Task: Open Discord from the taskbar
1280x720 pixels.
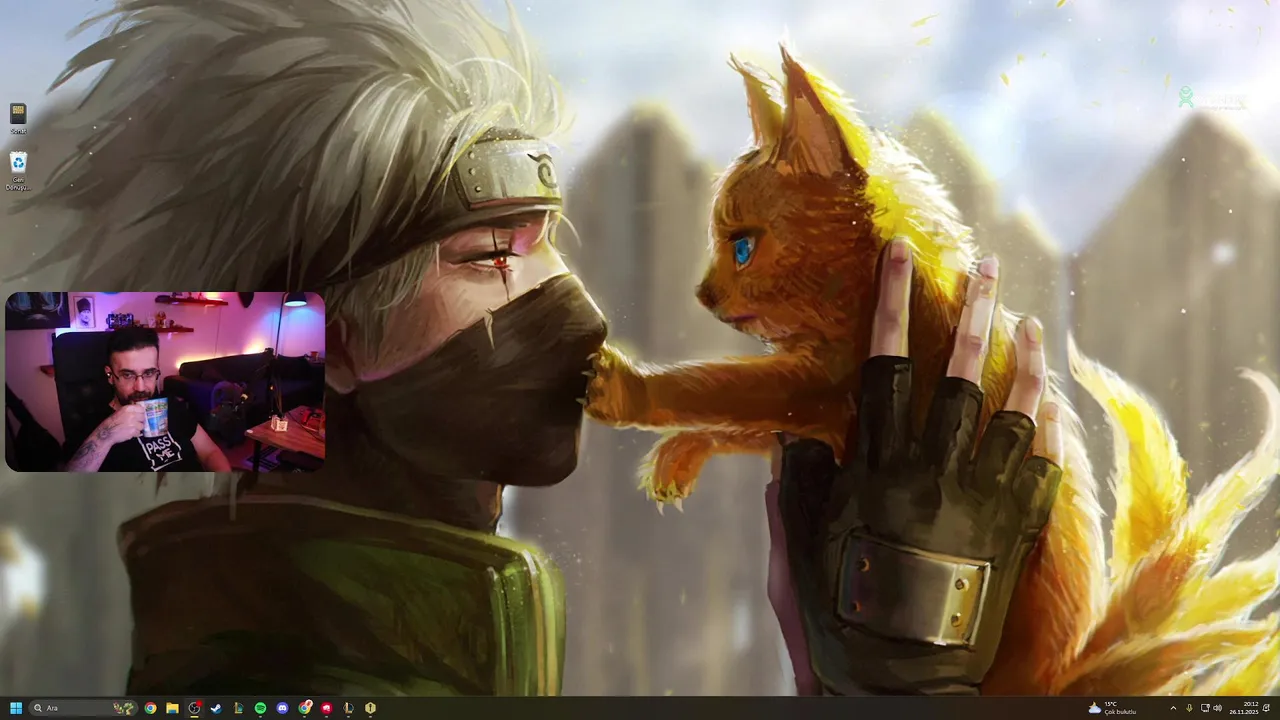Action: (x=282, y=708)
